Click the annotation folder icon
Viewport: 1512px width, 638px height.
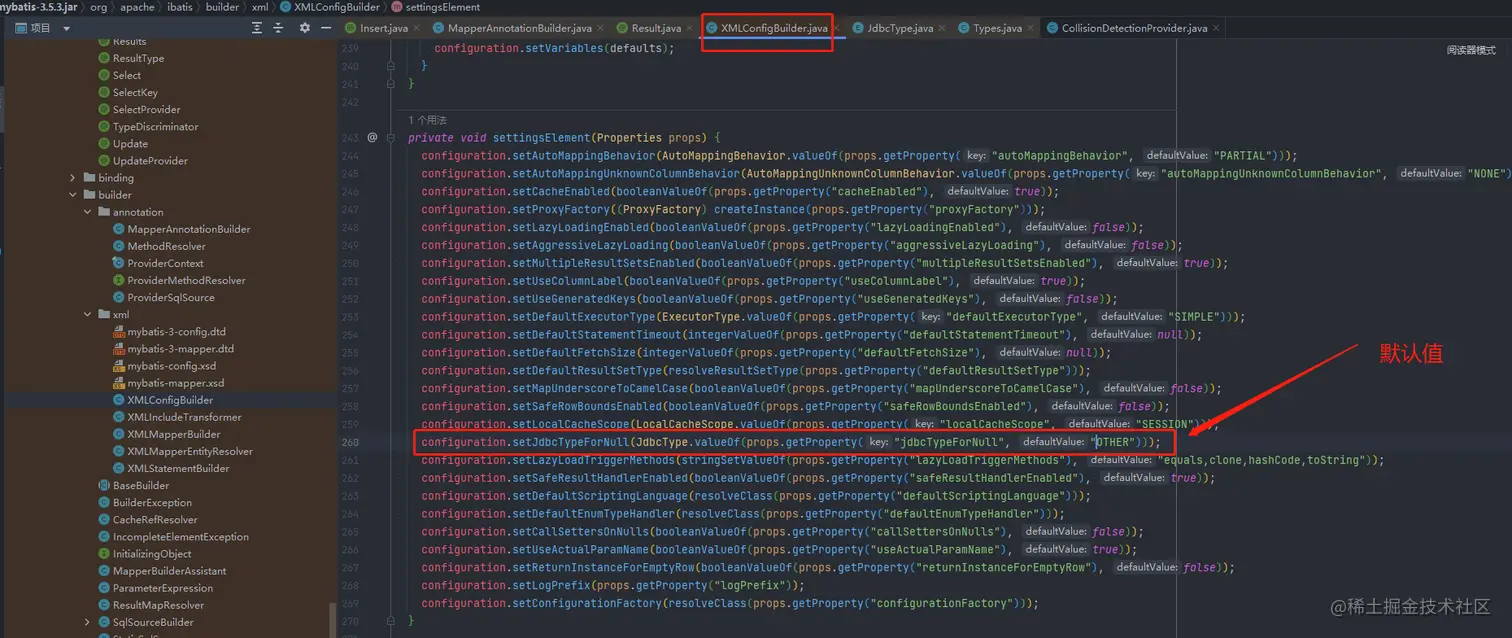click(104, 212)
